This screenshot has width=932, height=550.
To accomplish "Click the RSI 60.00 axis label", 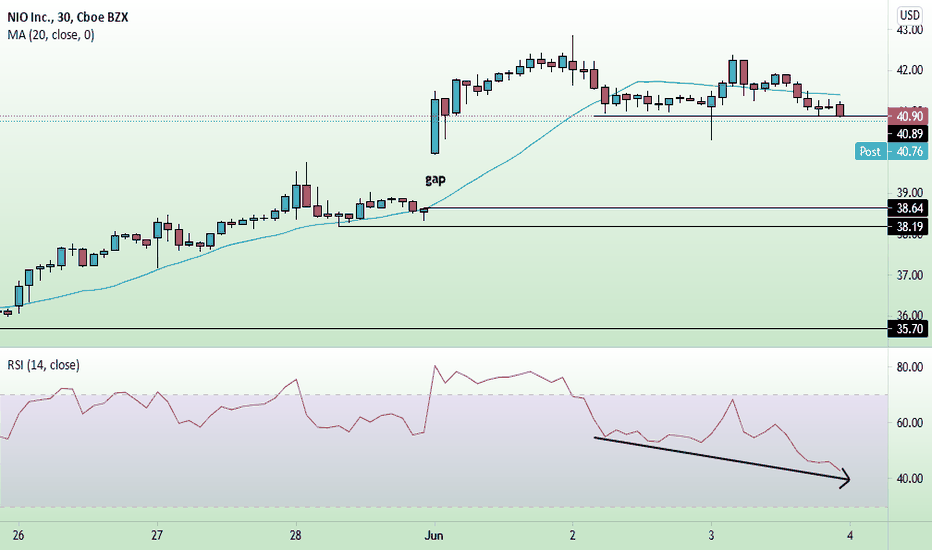I will (909, 423).
